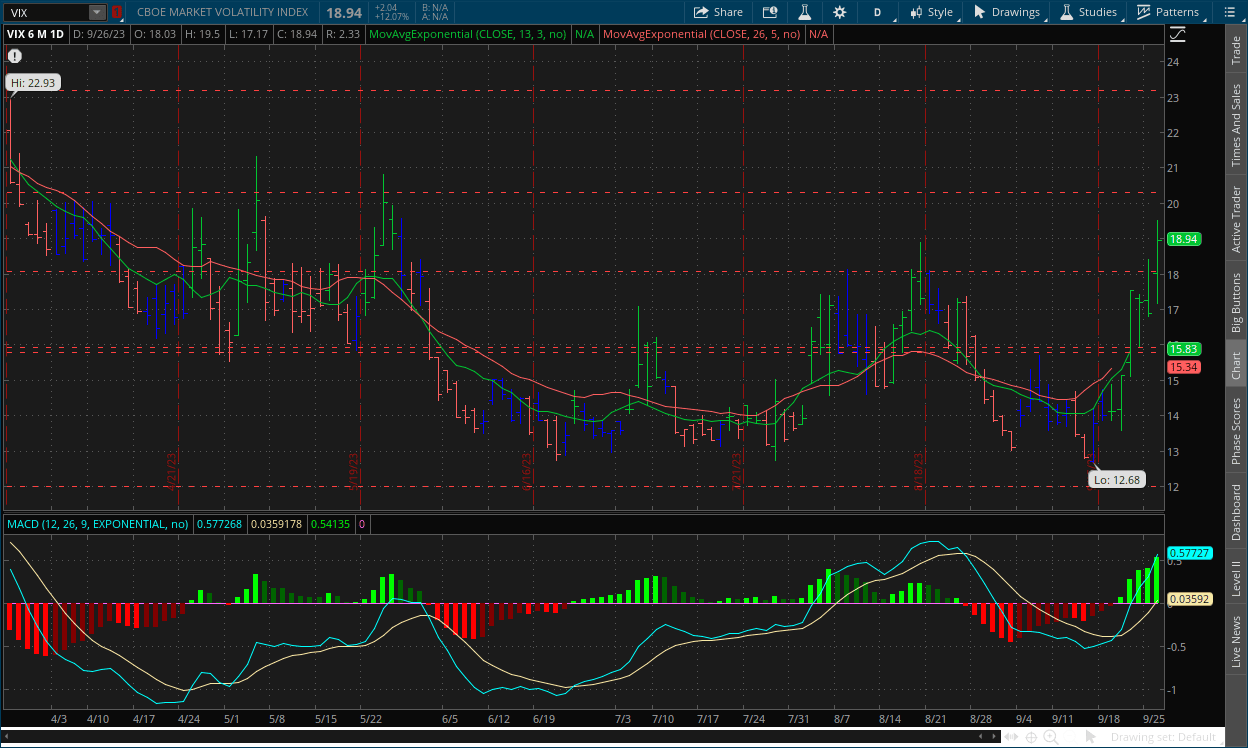Click the 0.57727 MACD value tag

[1190, 552]
